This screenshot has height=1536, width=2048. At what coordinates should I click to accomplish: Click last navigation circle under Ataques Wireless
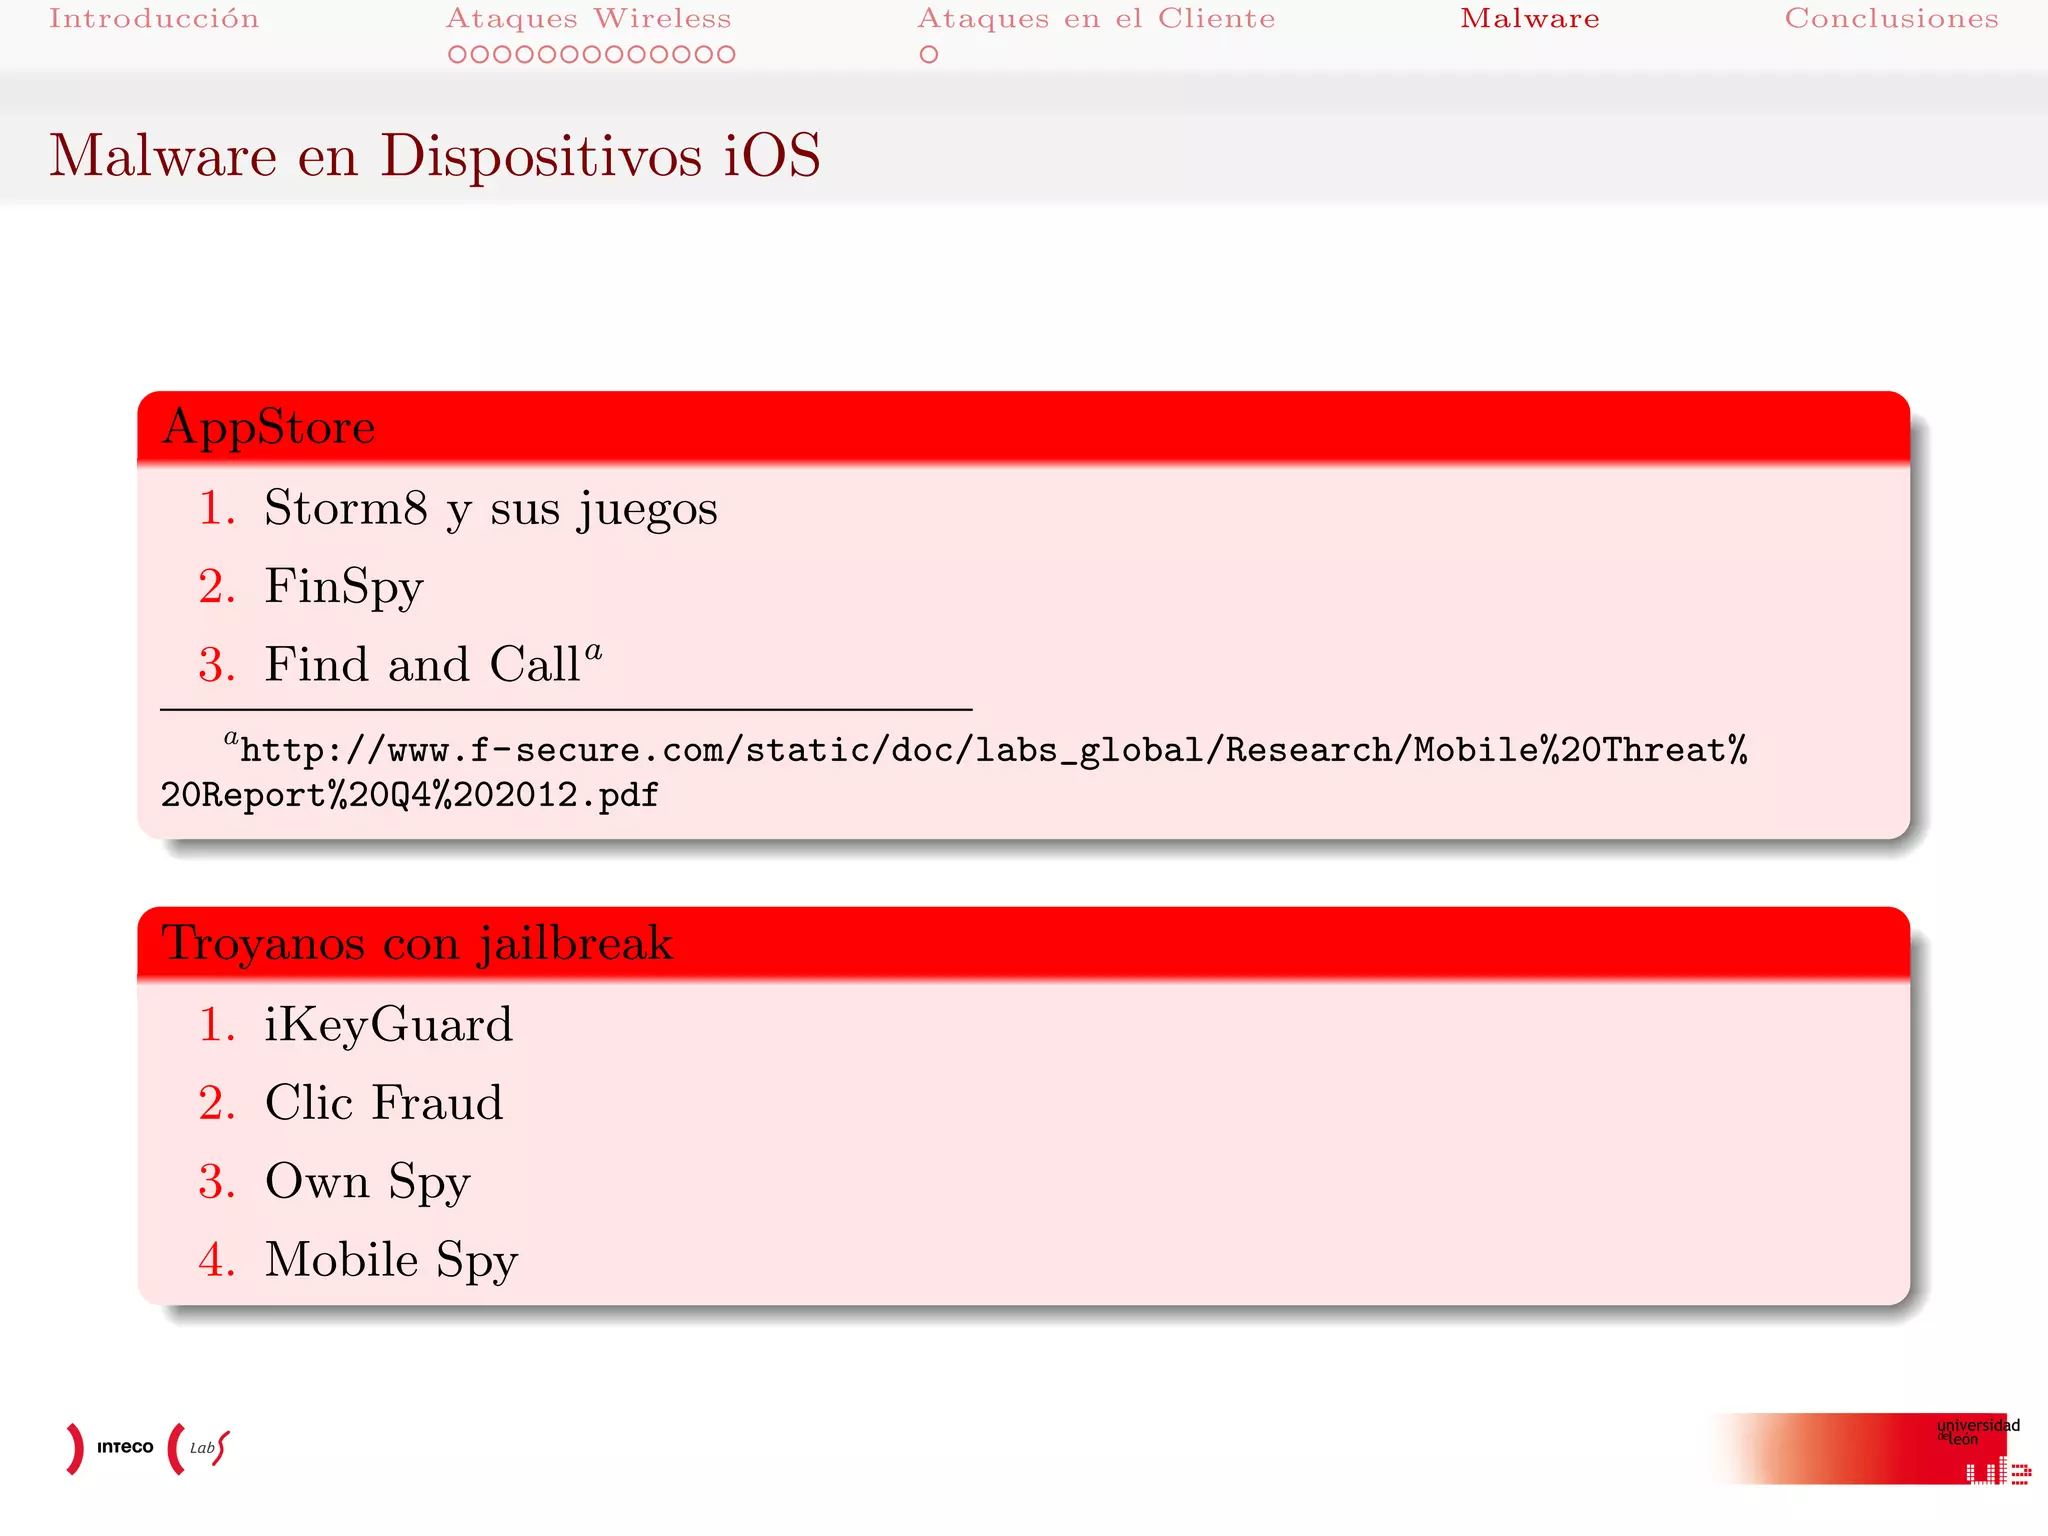point(726,55)
